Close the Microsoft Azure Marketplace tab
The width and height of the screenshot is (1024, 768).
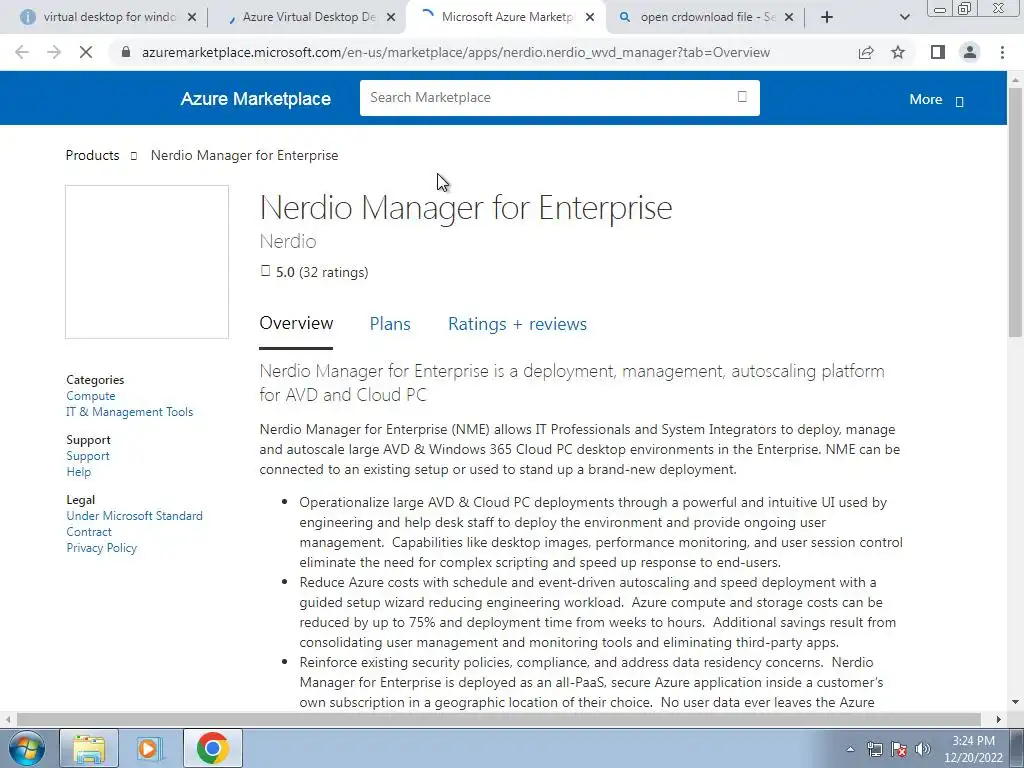[x=590, y=18]
